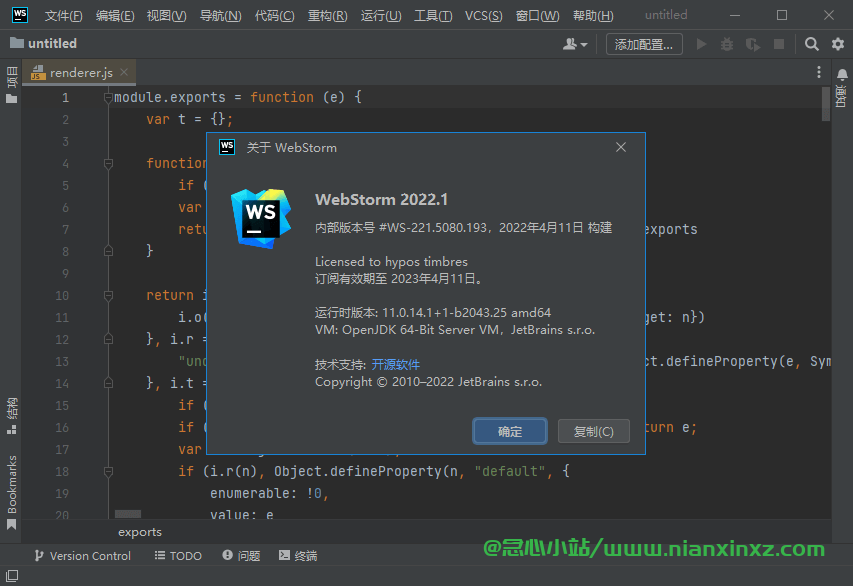Open the 帮助(H) menu
The width and height of the screenshot is (853, 586).
(593, 16)
